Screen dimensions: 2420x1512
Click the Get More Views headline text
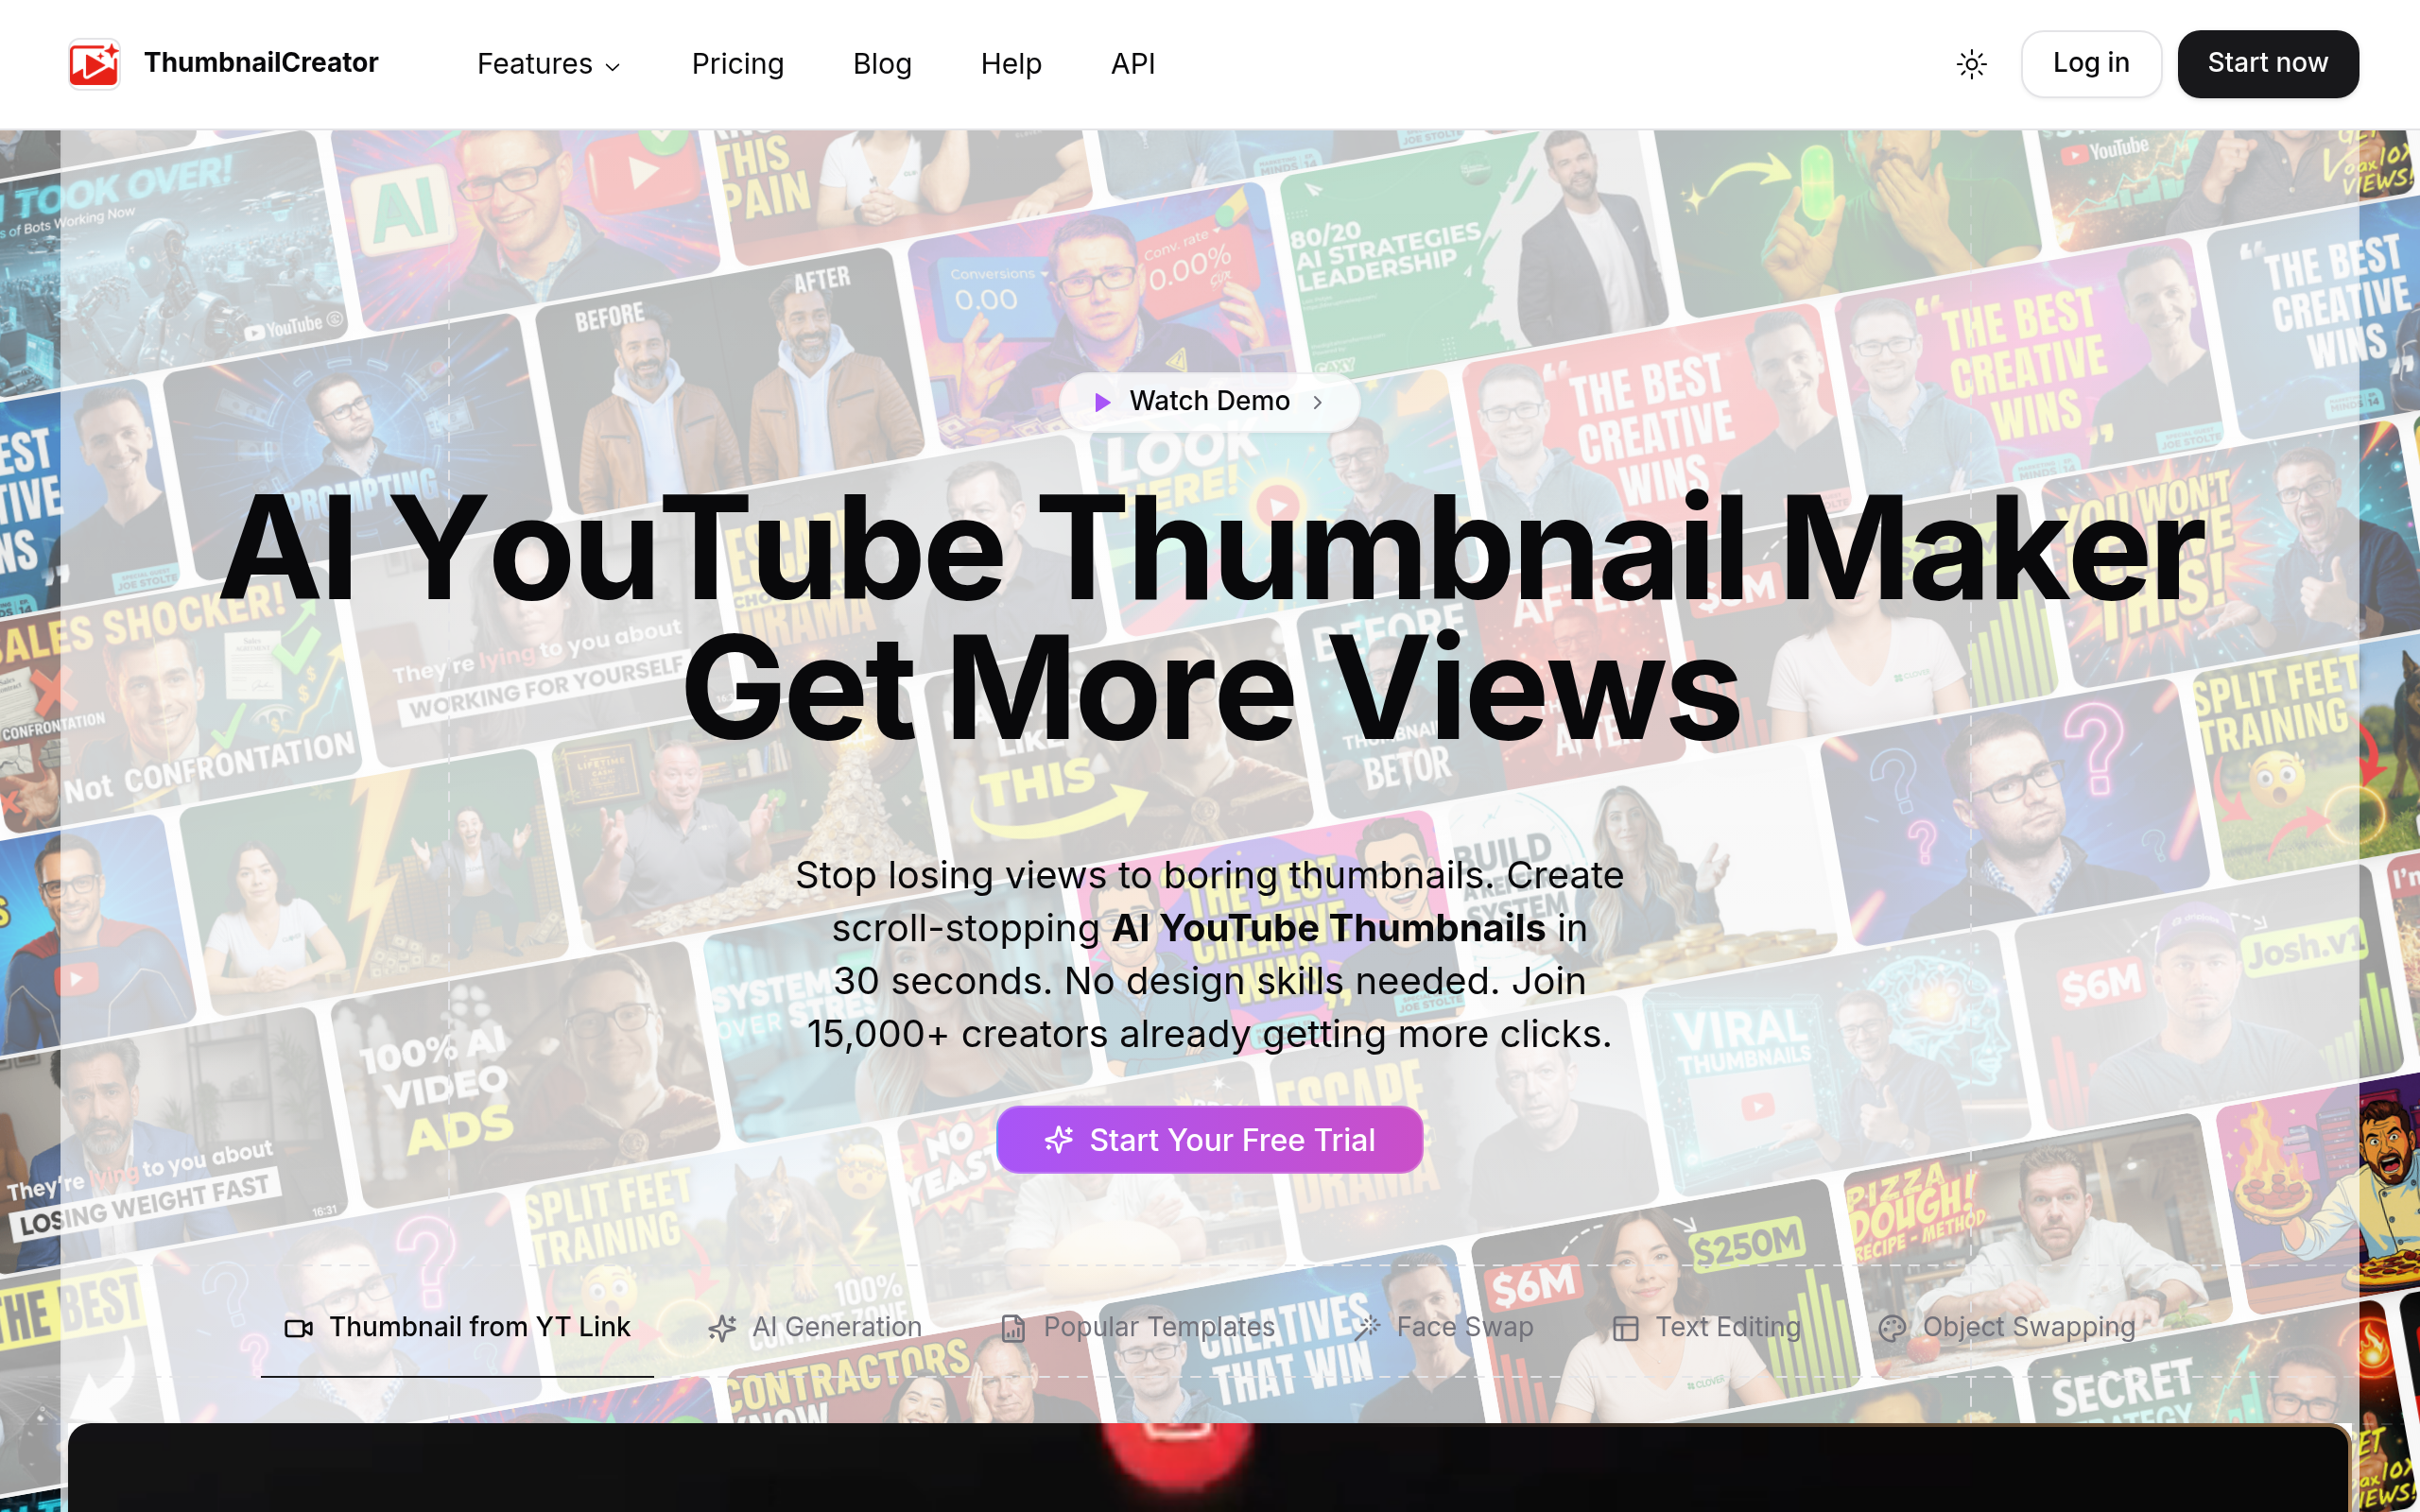pos(1211,688)
